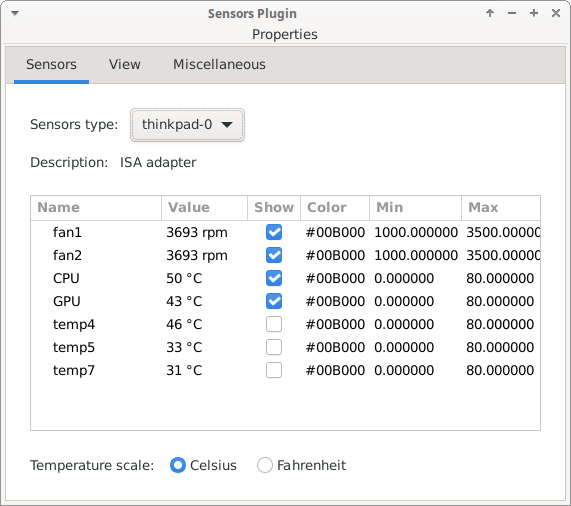This screenshot has width=571, height=506.
Task: Click the Show column header
Action: click(x=274, y=207)
